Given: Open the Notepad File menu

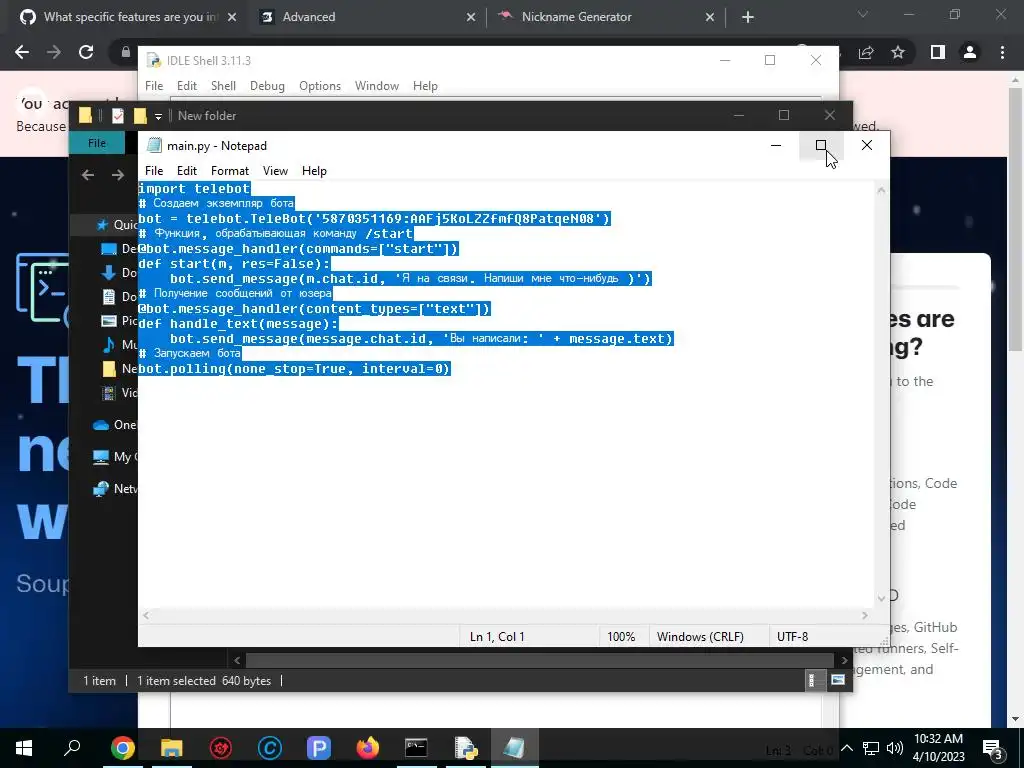Looking at the screenshot, I should click(154, 170).
